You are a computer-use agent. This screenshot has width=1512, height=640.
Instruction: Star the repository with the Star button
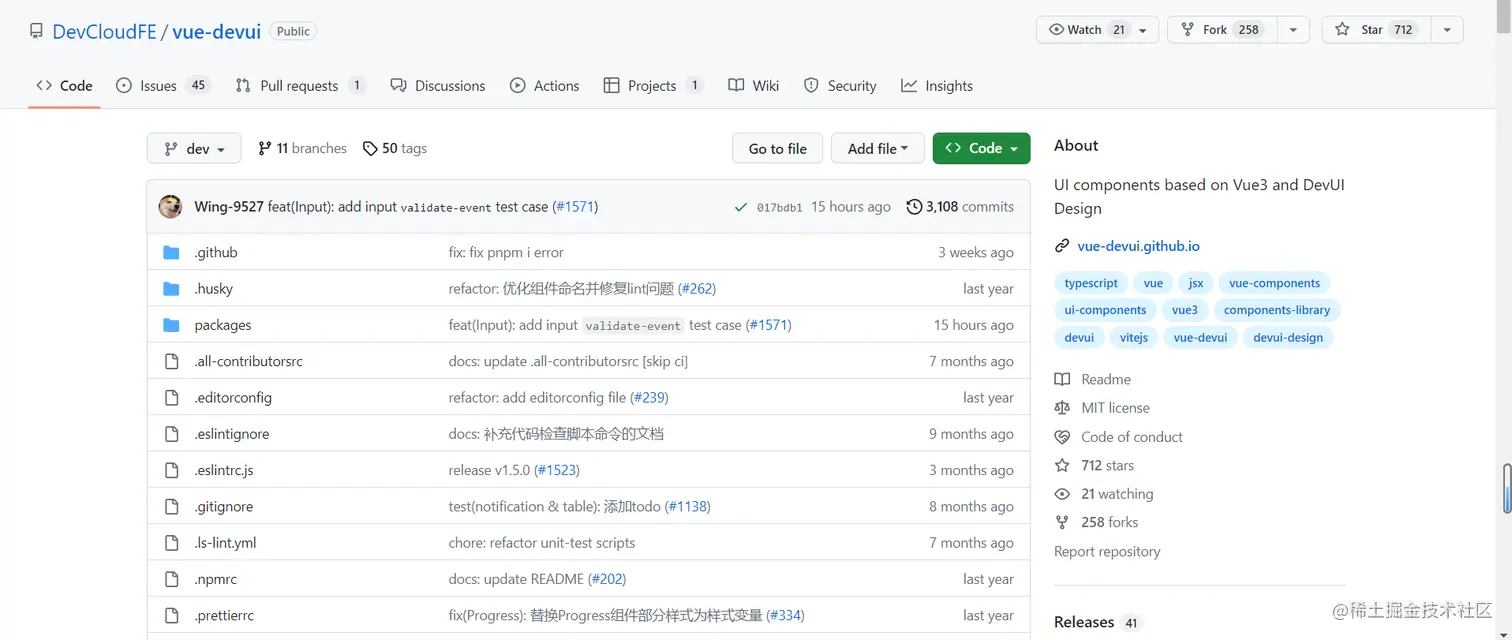[x=1376, y=30]
